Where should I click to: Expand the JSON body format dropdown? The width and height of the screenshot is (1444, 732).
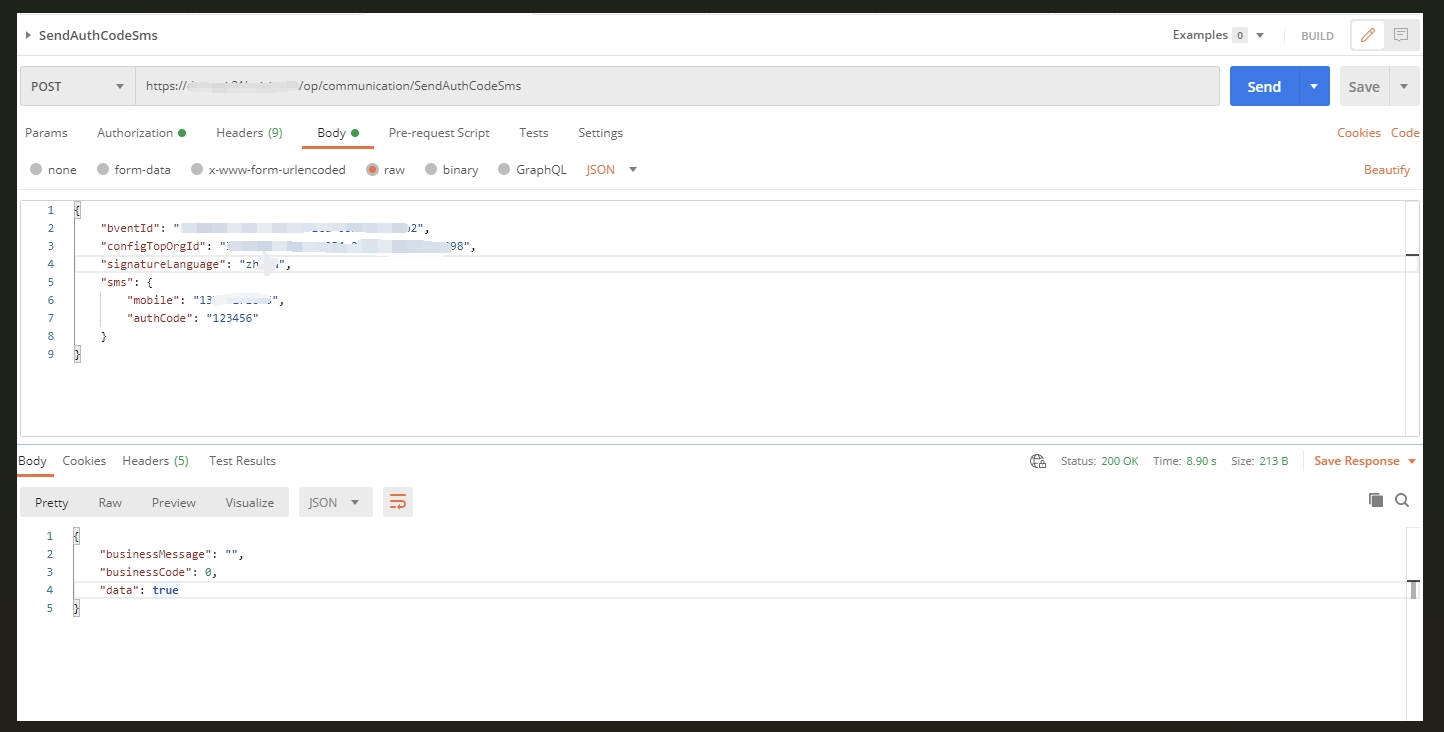(612, 170)
